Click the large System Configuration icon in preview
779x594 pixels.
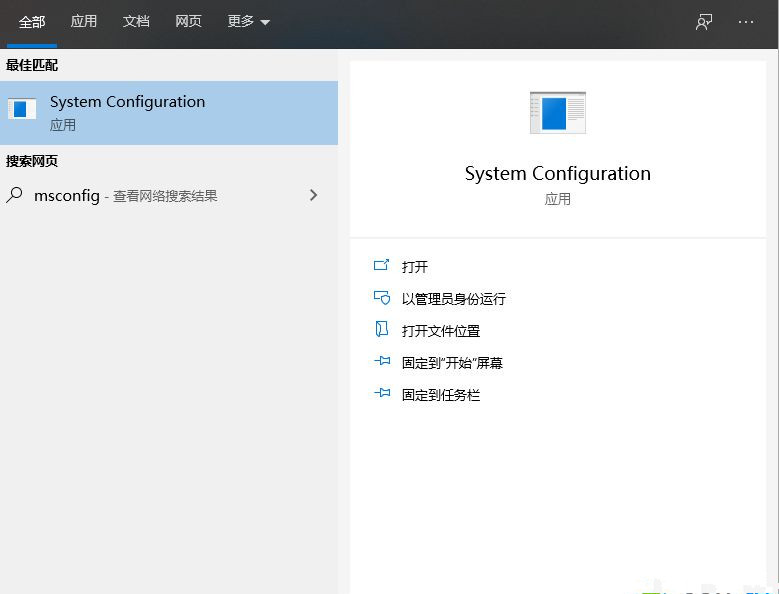pyautogui.click(x=557, y=112)
